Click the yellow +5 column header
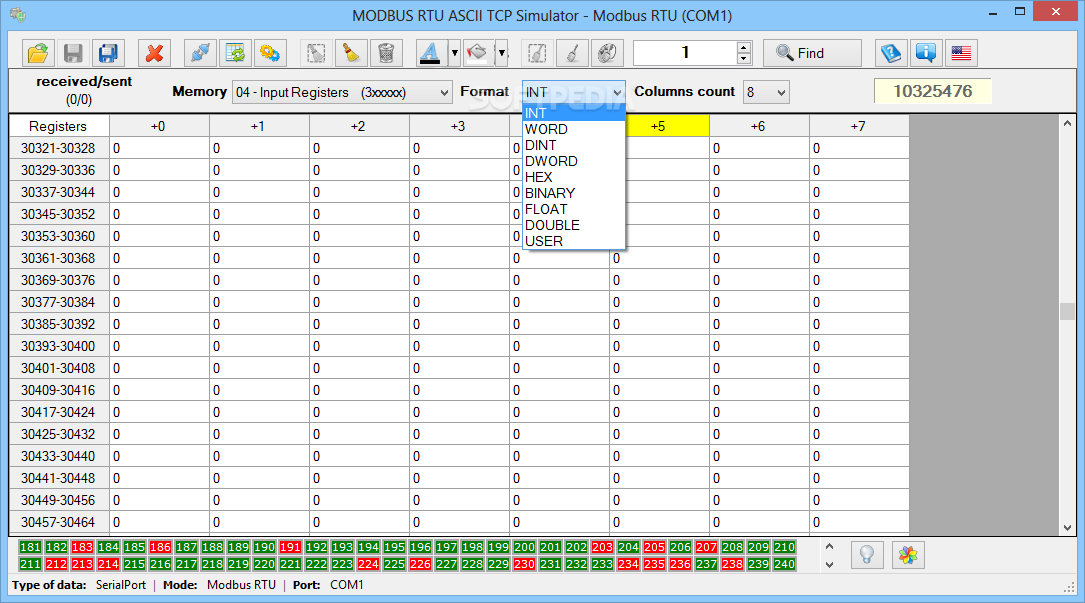 coord(668,126)
